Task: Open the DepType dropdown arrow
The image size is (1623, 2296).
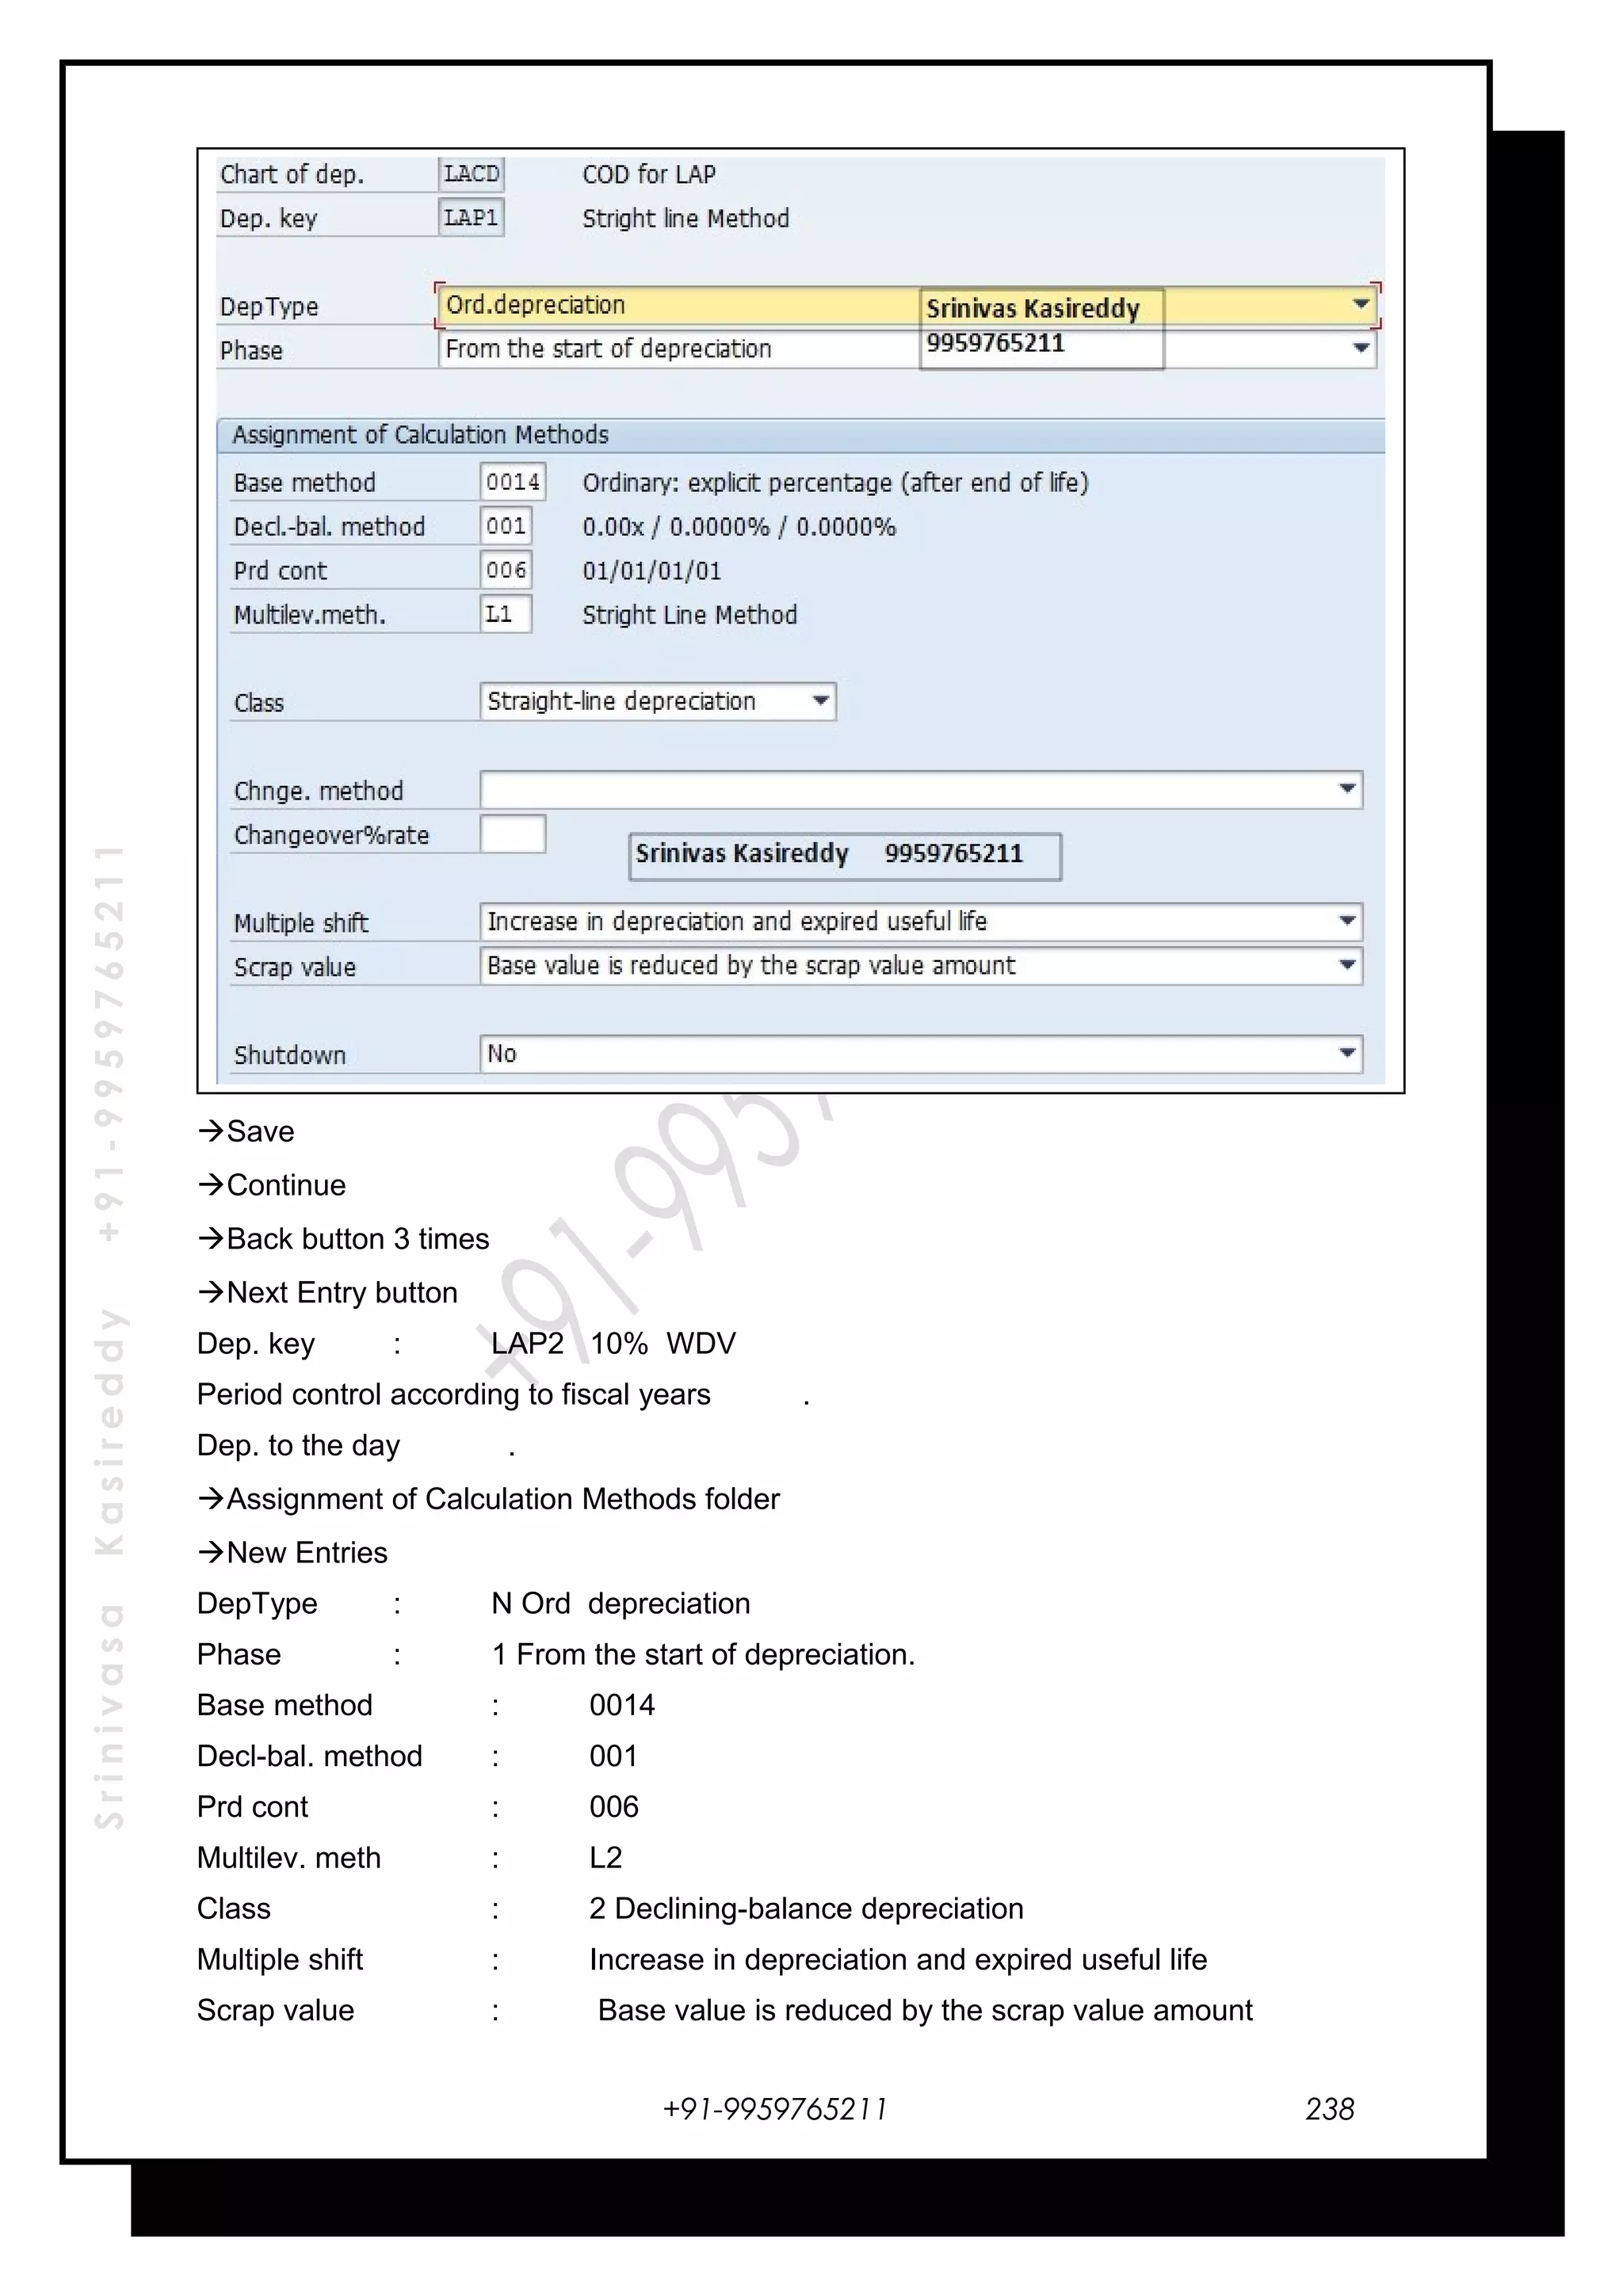Action: (1360, 304)
